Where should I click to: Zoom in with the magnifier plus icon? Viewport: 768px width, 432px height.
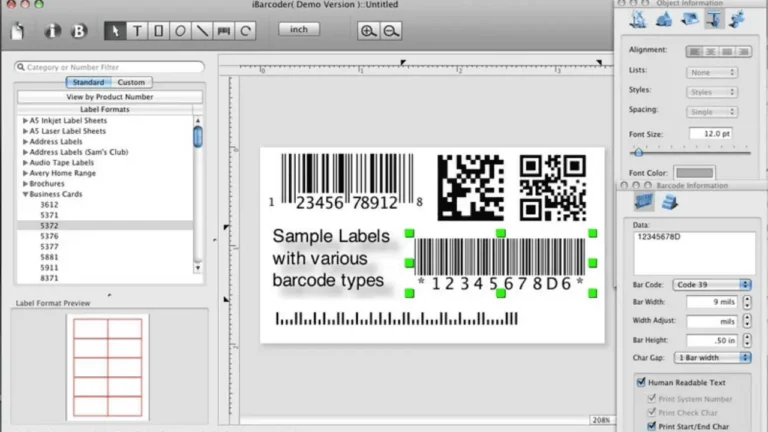pyautogui.click(x=368, y=31)
